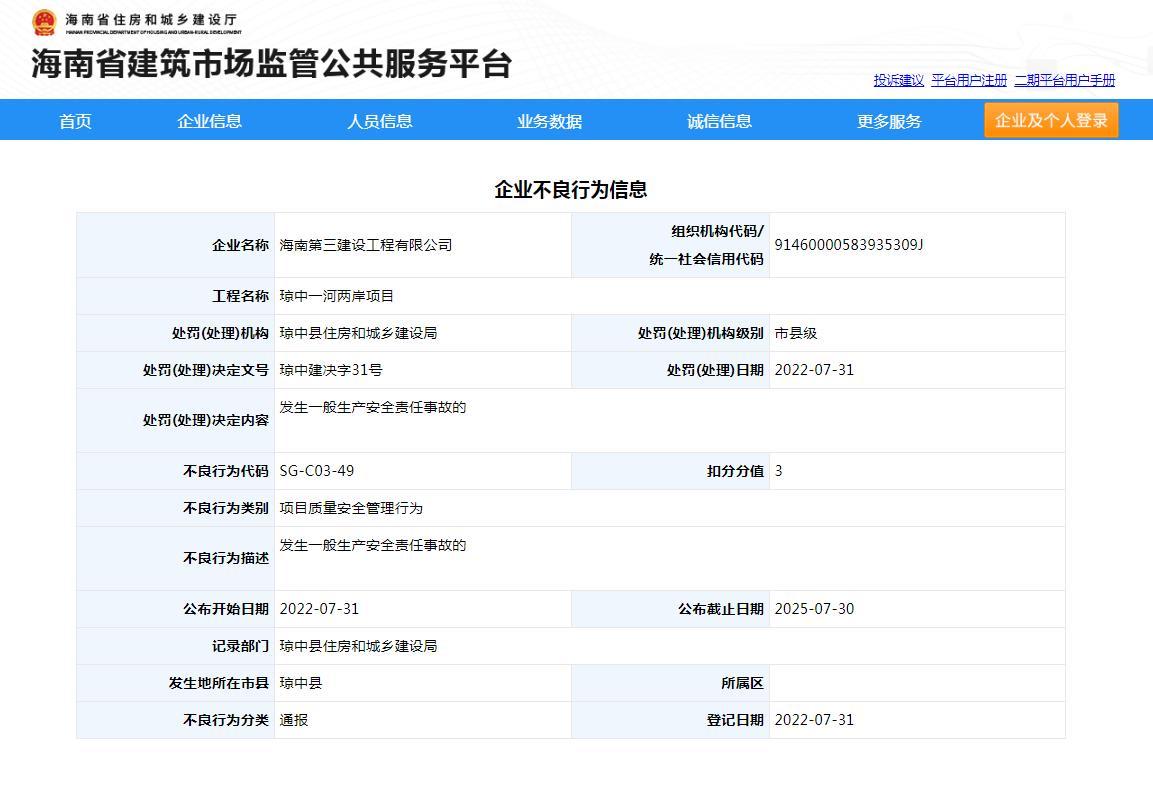
Task: Select company name 海南第三建设工程有限公司
Action: pos(365,245)
